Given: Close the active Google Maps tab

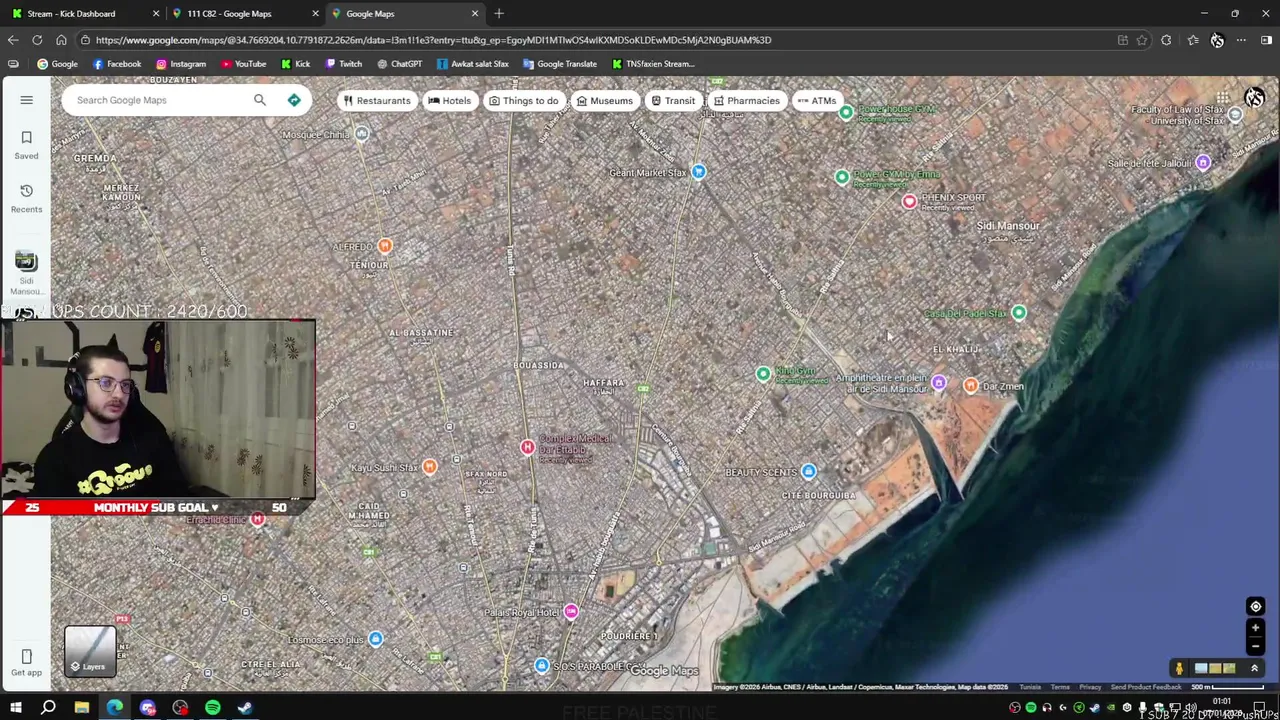Looking at the screenshot, I should [475, 13].
